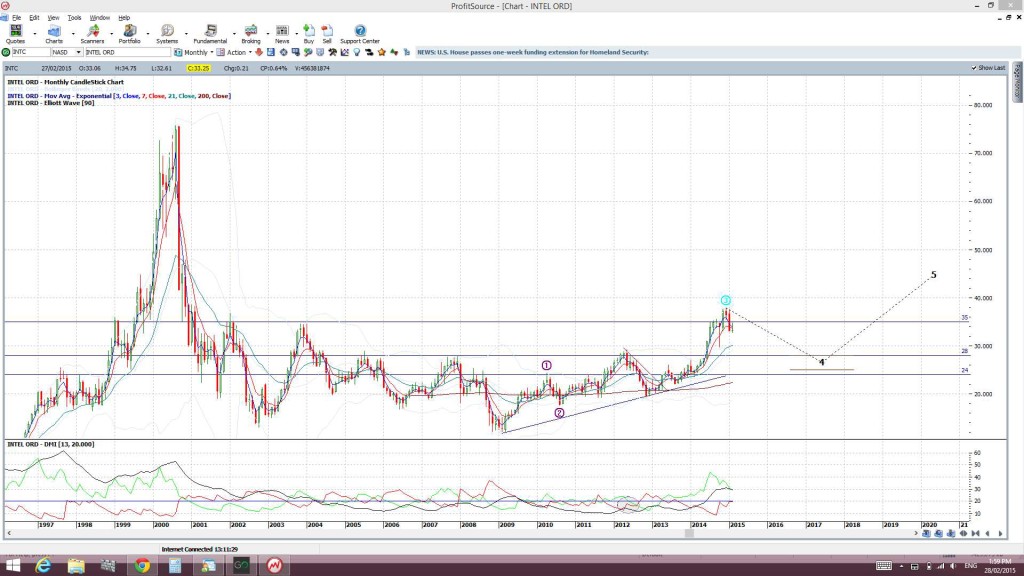Expand the Systems toolbar dropdown arrow
The height and width of the screenshot is (576, 1024).
186,33
